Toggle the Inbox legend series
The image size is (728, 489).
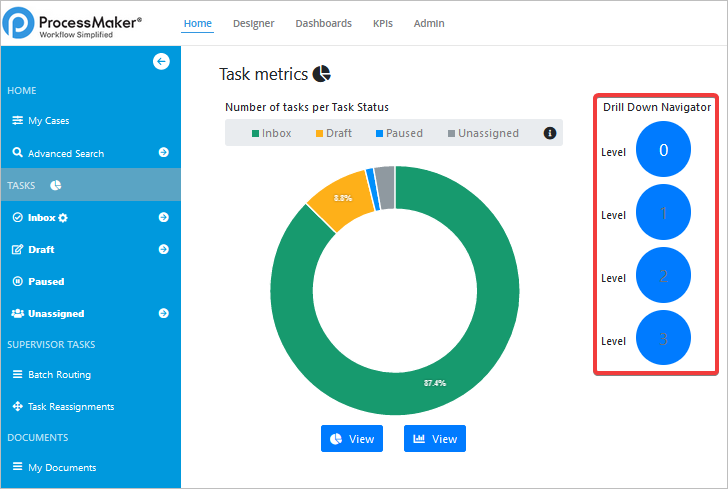[271, 133]
